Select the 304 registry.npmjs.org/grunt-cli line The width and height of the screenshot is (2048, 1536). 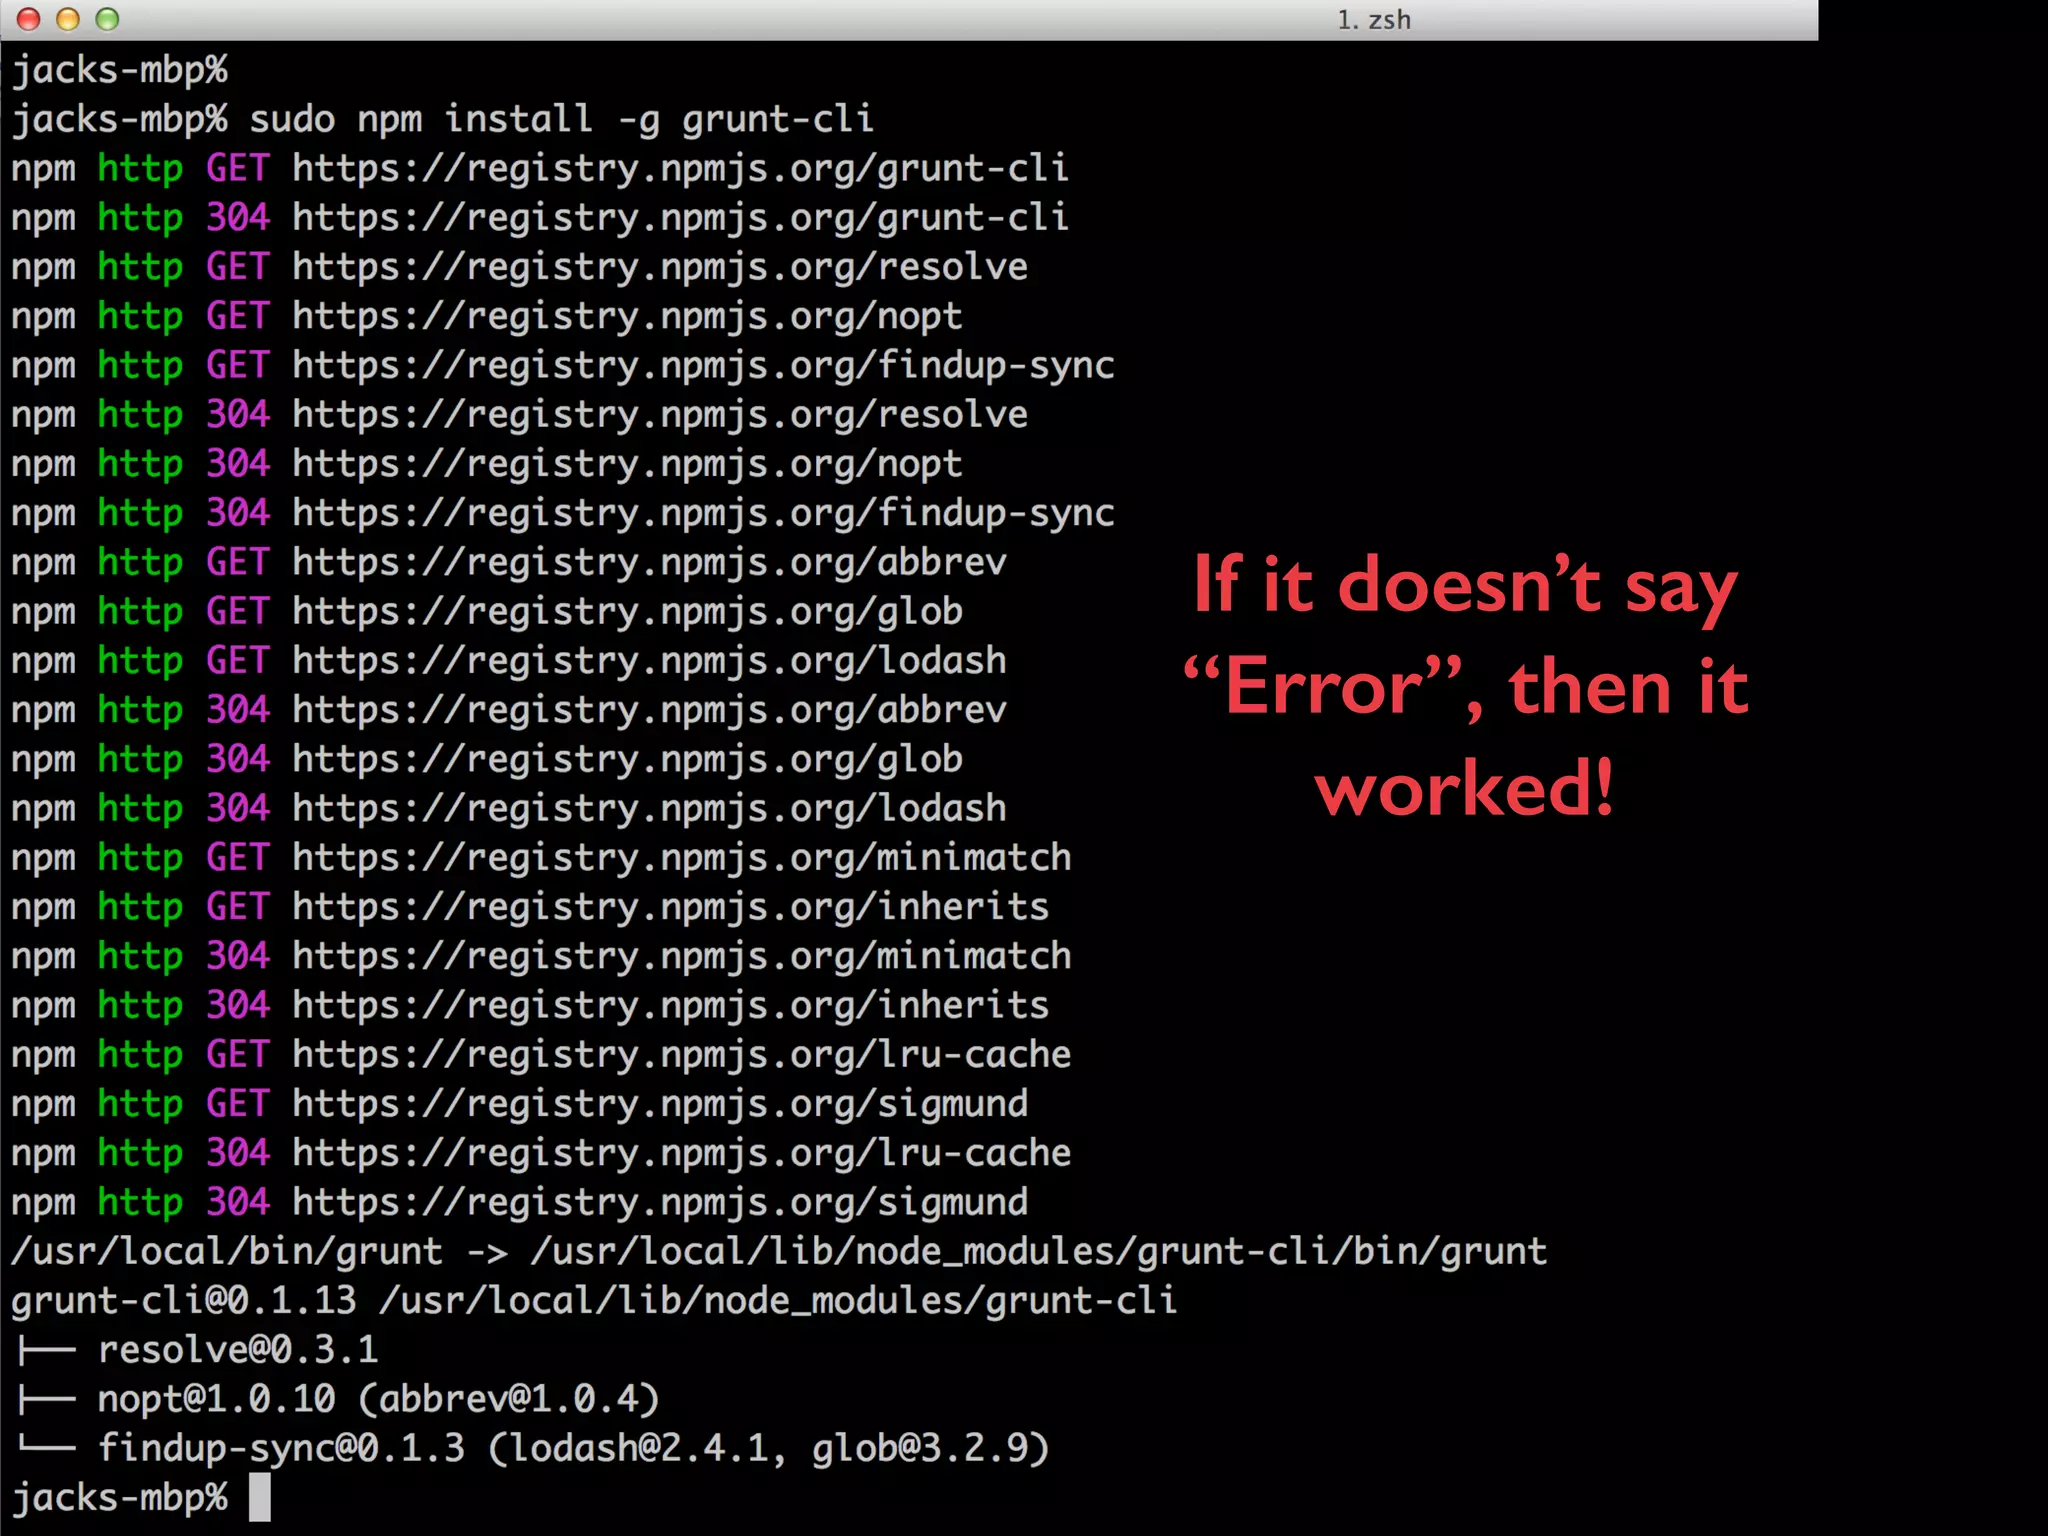click(x=540, y=218)
